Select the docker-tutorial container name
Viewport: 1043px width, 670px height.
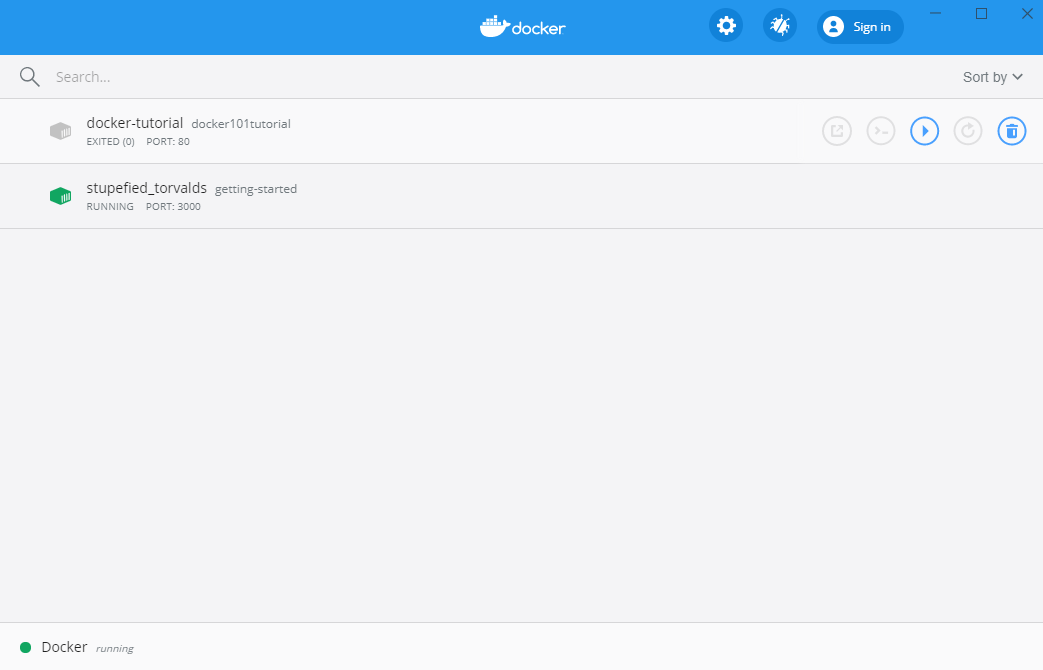pyautogui.click(x=134, y=123)
